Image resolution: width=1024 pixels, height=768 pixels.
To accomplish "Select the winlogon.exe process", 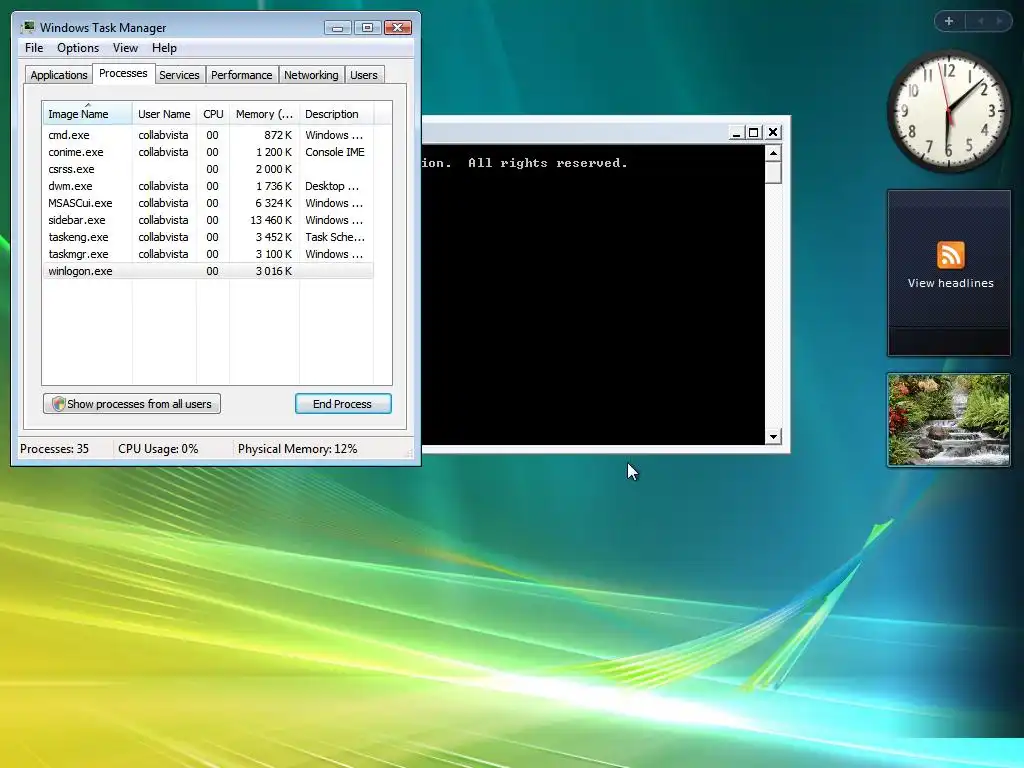I will coord(208,271).
